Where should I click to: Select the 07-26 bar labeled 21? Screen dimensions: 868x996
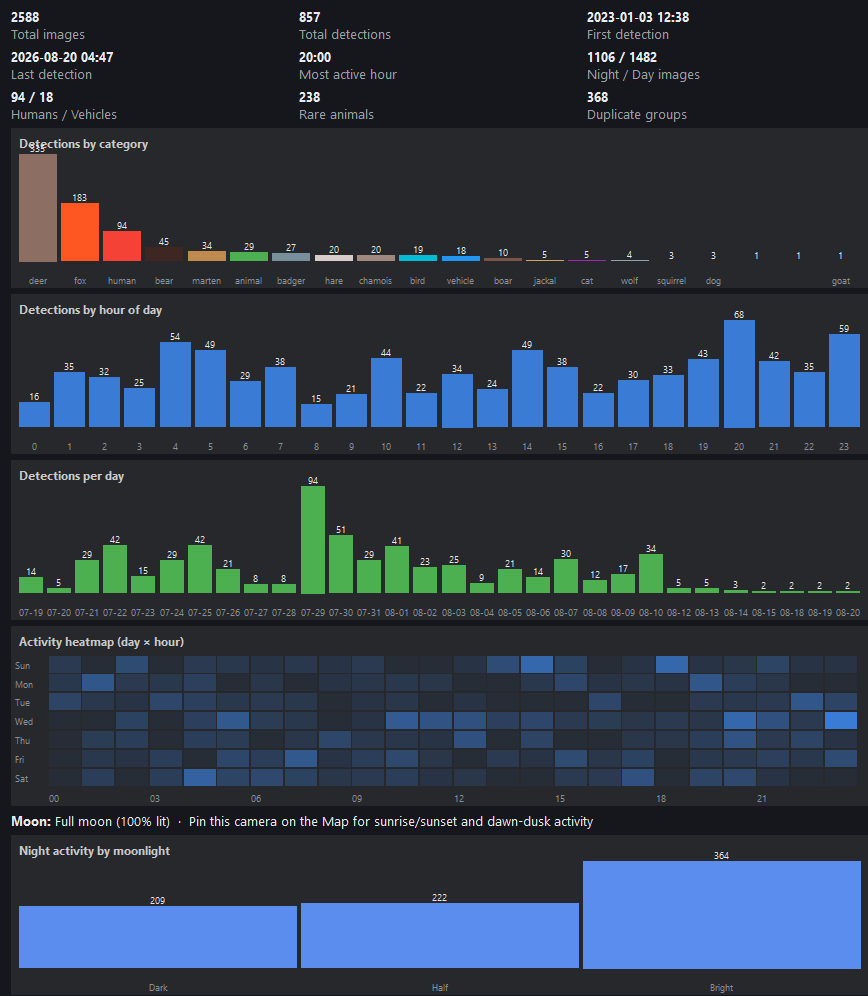tap(227, 581)
